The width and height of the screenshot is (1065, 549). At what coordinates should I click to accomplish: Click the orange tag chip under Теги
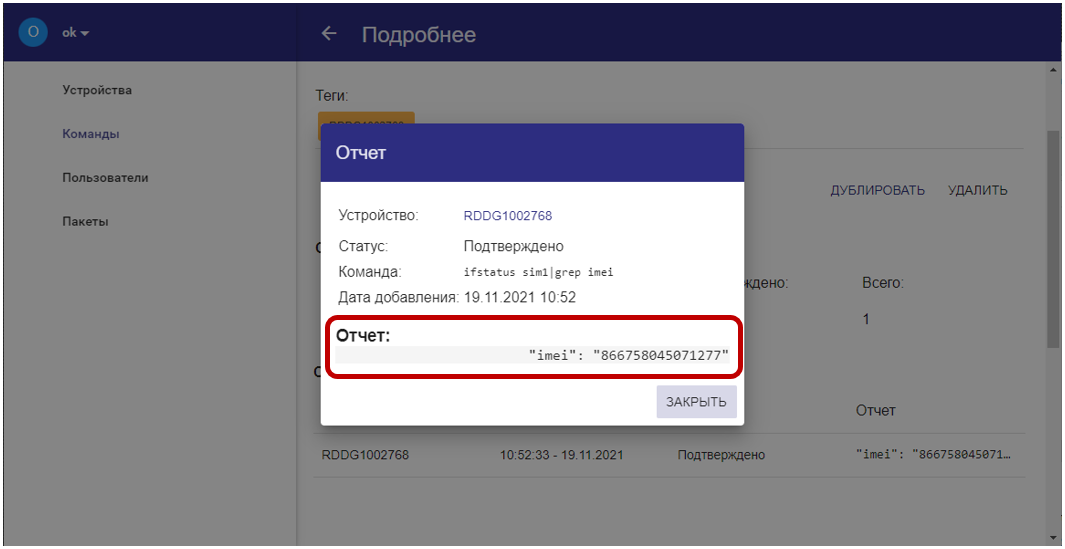pyautogui.click(x=366, y=118)
